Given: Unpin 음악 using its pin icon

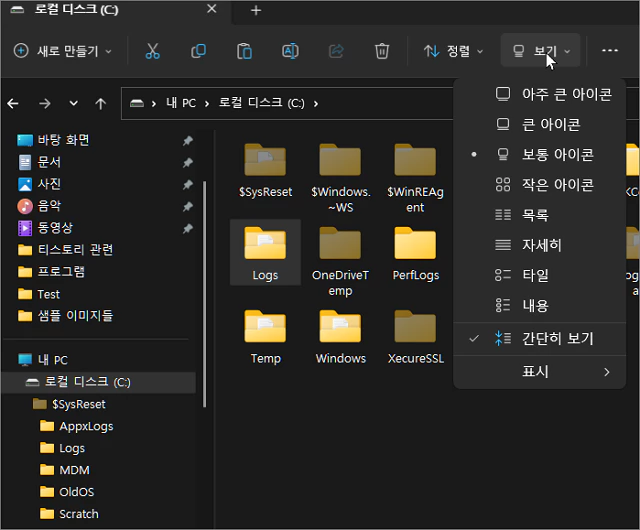Looking at the screenshot, I should pyautogui.click(x=187, y=207).
